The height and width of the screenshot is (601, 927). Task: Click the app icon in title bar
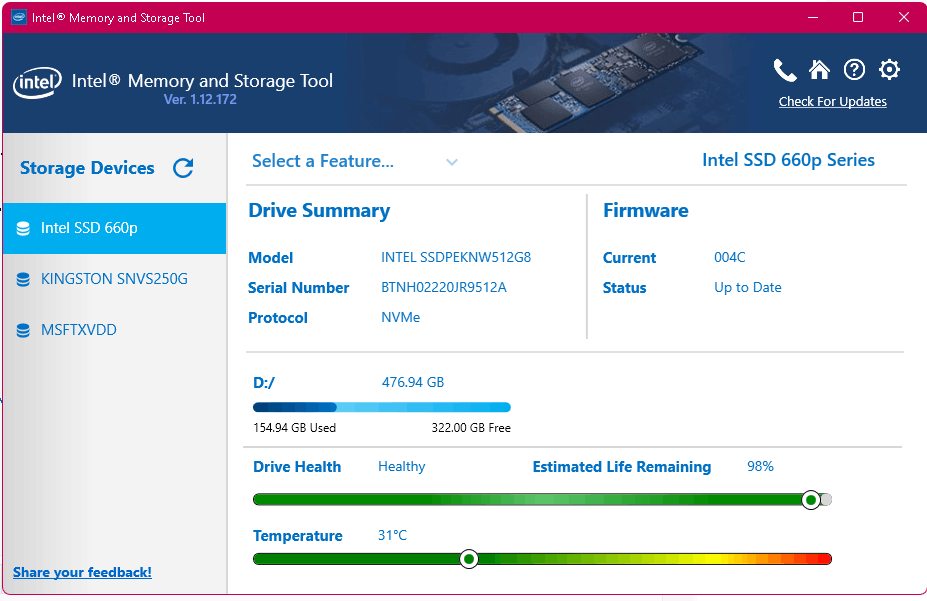point(19,17)
